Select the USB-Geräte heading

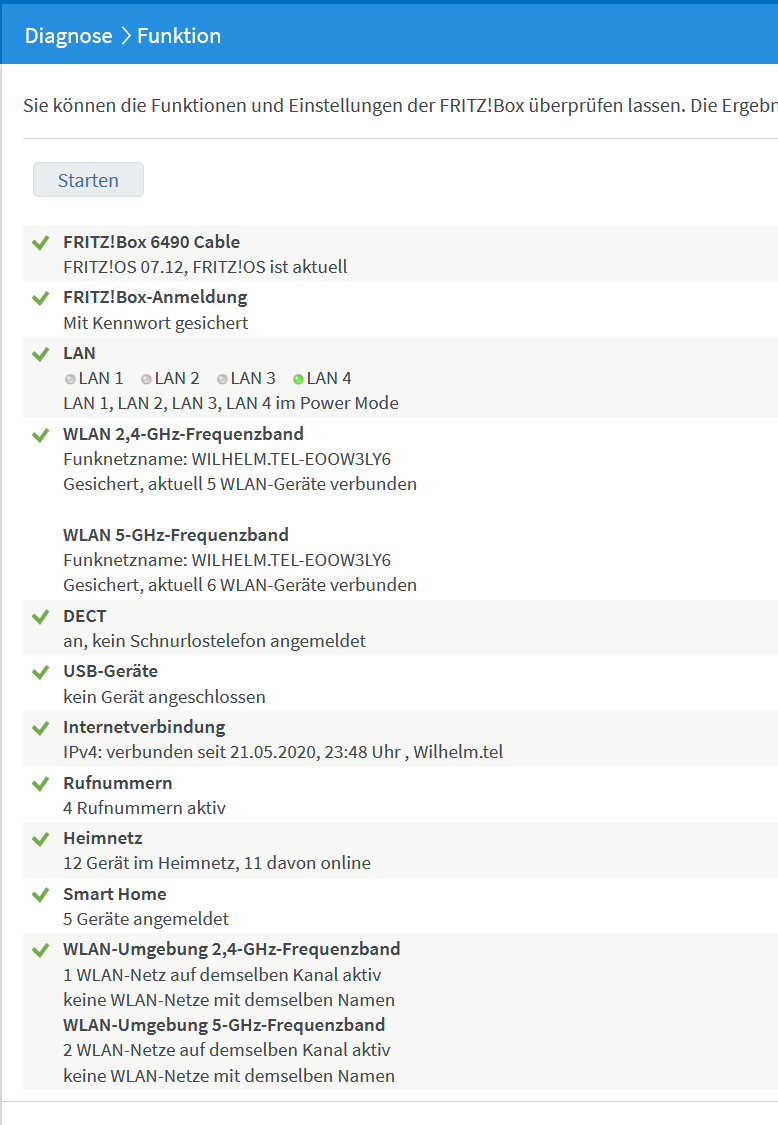(111, 671)
